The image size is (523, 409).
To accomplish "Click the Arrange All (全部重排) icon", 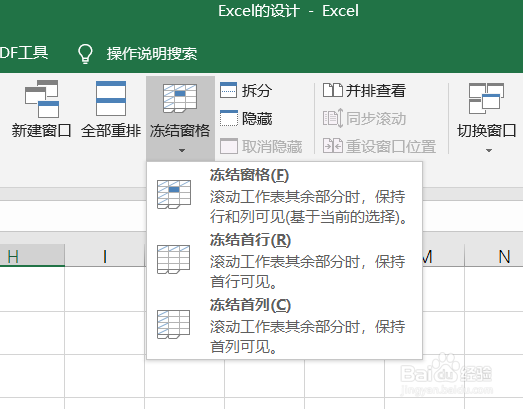I will (x=111, y=98).
